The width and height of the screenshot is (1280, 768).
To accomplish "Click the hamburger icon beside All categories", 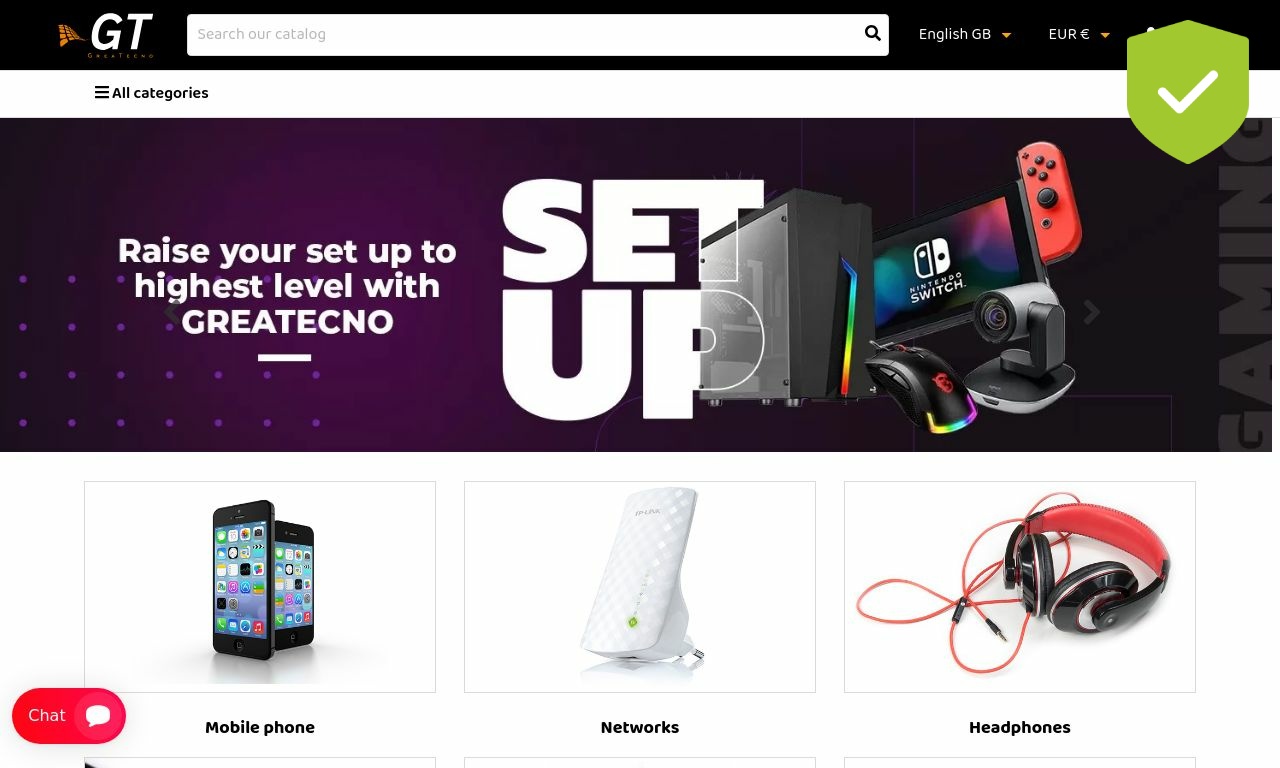I will pyautogui.click(x=101, y=93).
